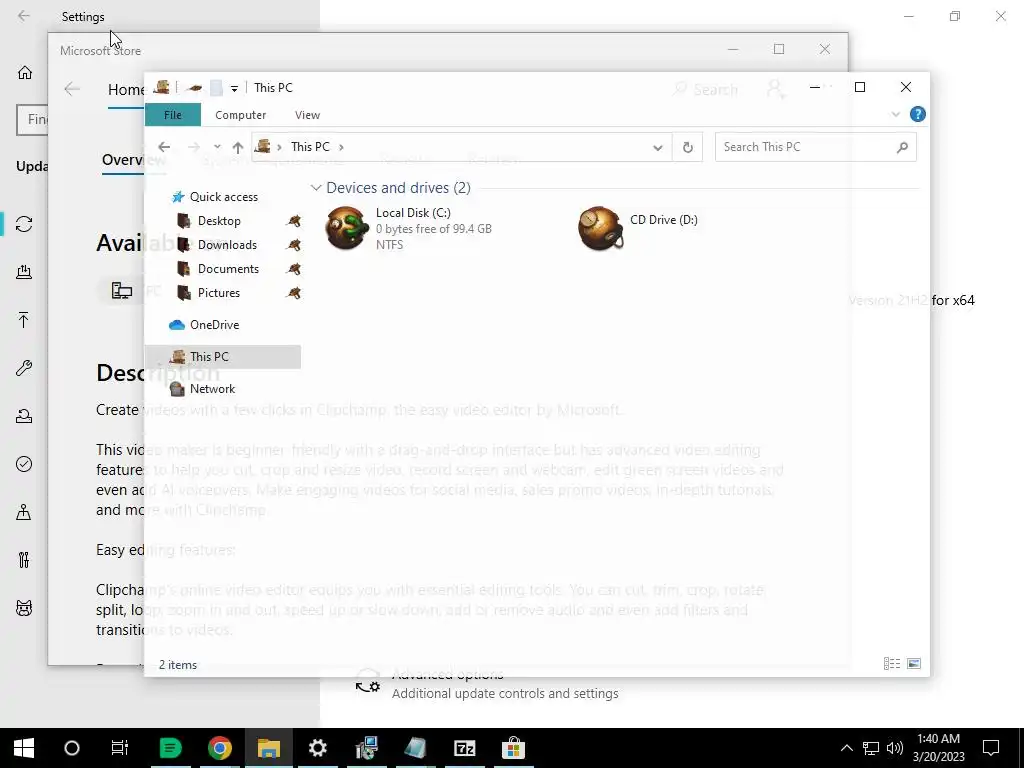
Task: Open Google Chrome from the taskbar
Action: [x=220, y=748]
